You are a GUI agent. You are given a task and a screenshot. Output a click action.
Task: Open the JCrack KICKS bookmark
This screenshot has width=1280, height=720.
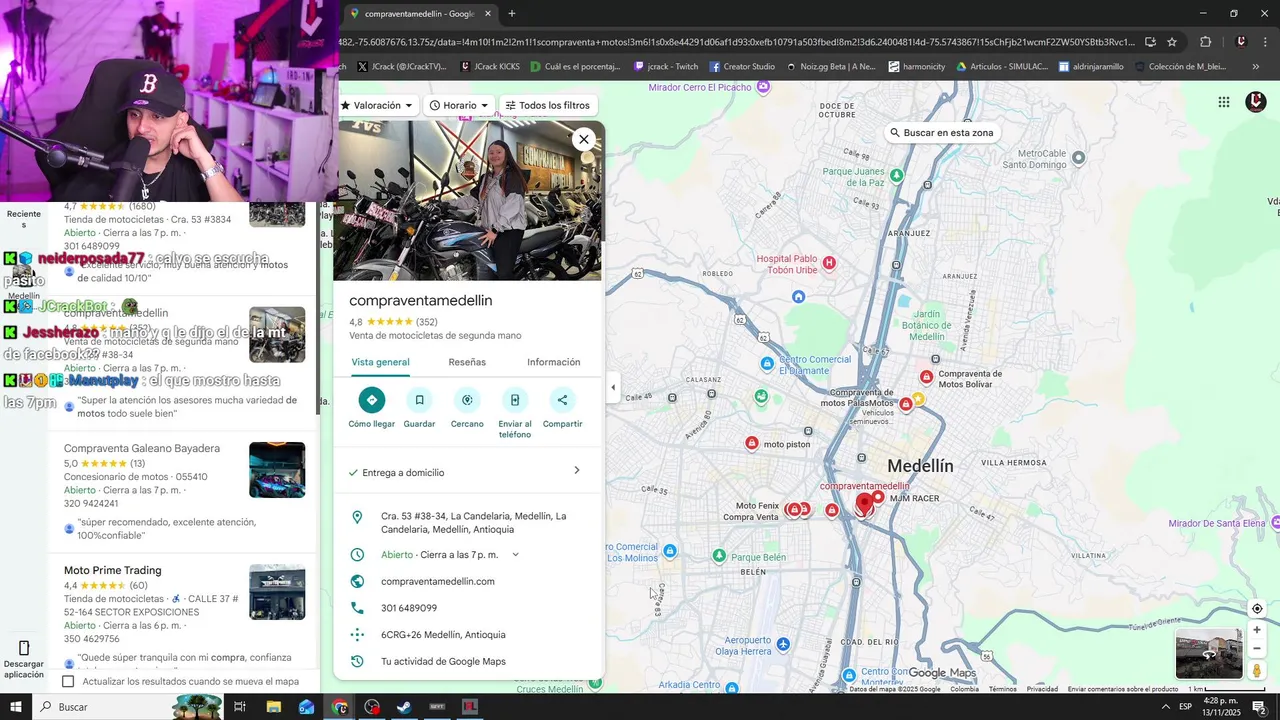[x=490, y=67]
